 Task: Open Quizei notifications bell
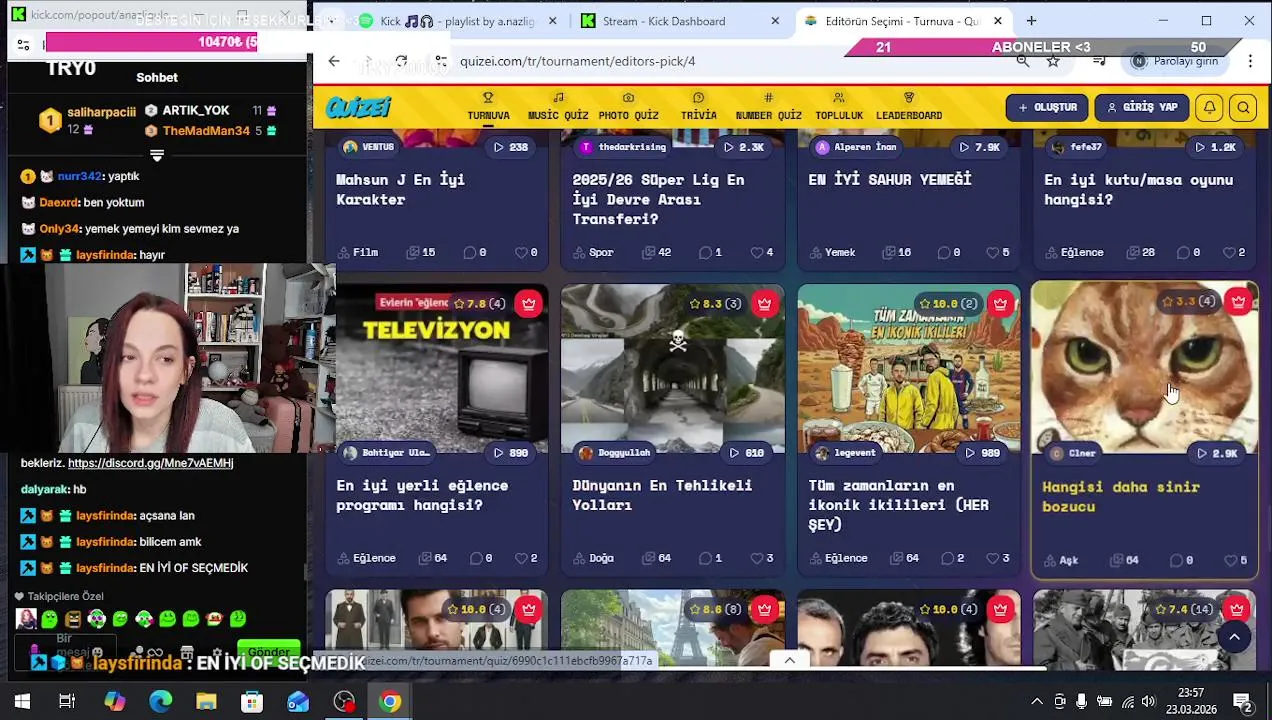(x=1209, y=107)
